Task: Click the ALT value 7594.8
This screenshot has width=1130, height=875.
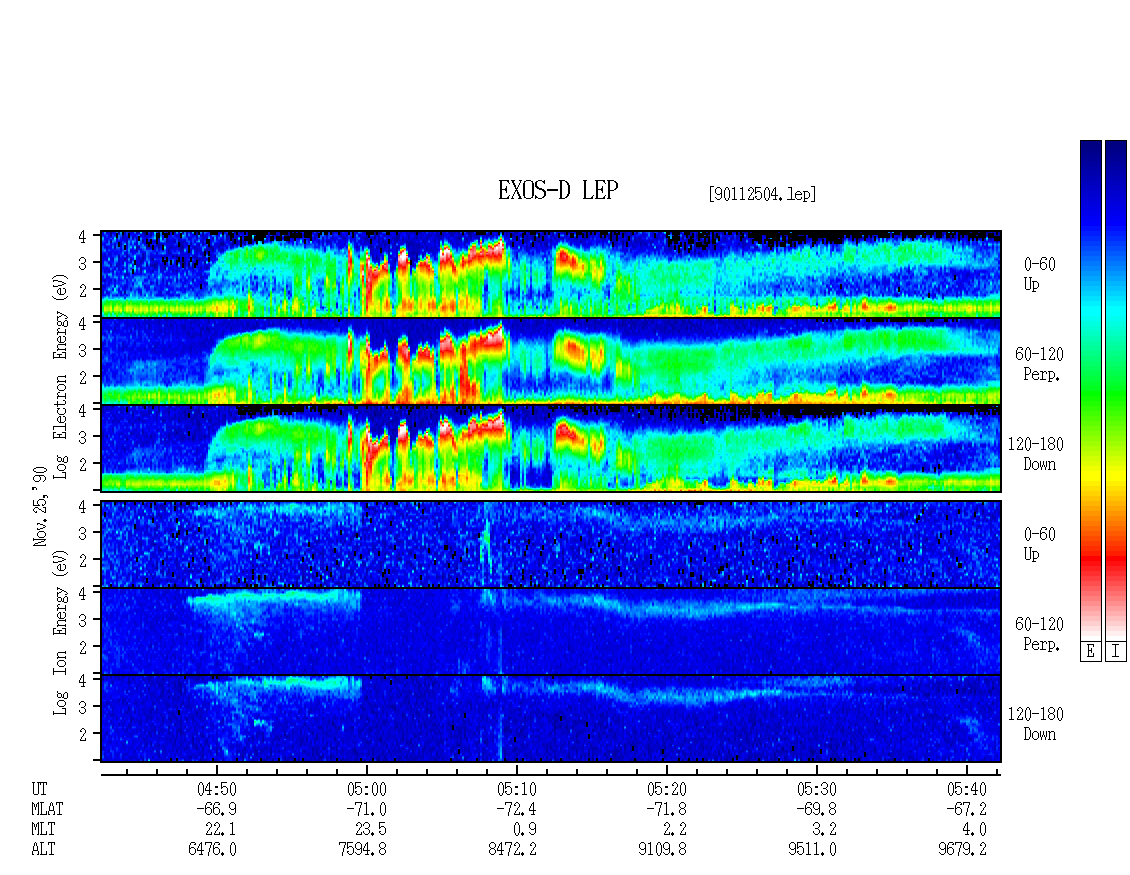Action: pos(362,850)
